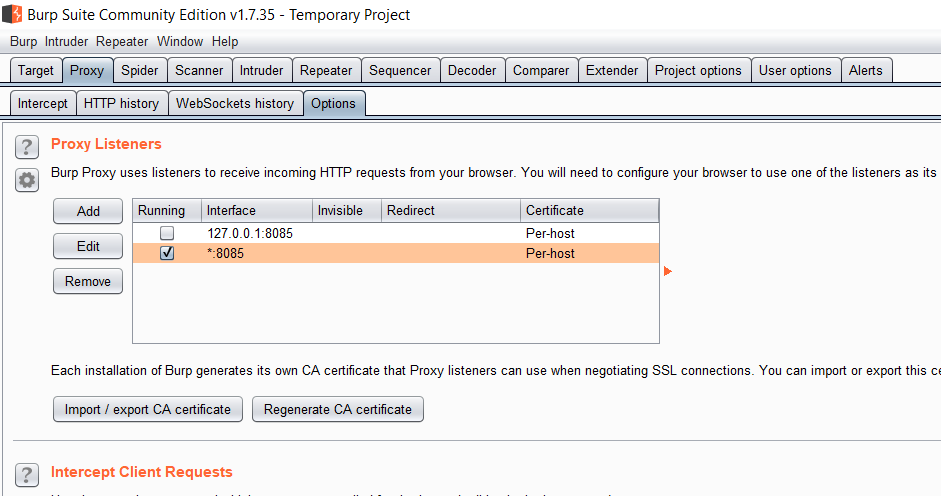Screen dimensions: 941x496
Task: Click Import / export CA certificate
Action: tap(148, 410)
